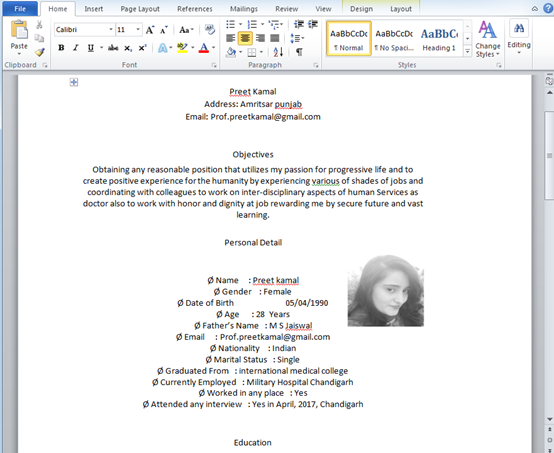The height and width of the screenshot is (453, 554).
Task: Click the red Font Color button
Action: point(204,48)
